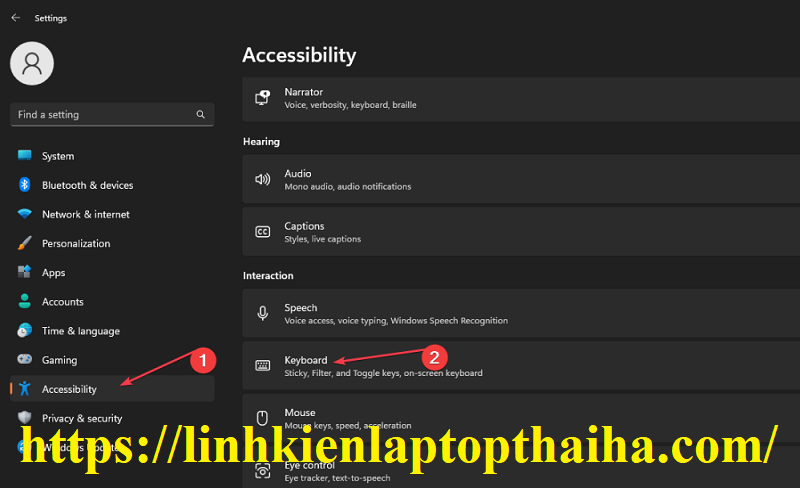The height and width of the screenshot is (488, 800).
Task: Open the user profile avatar
Action: tap(32, 63)
